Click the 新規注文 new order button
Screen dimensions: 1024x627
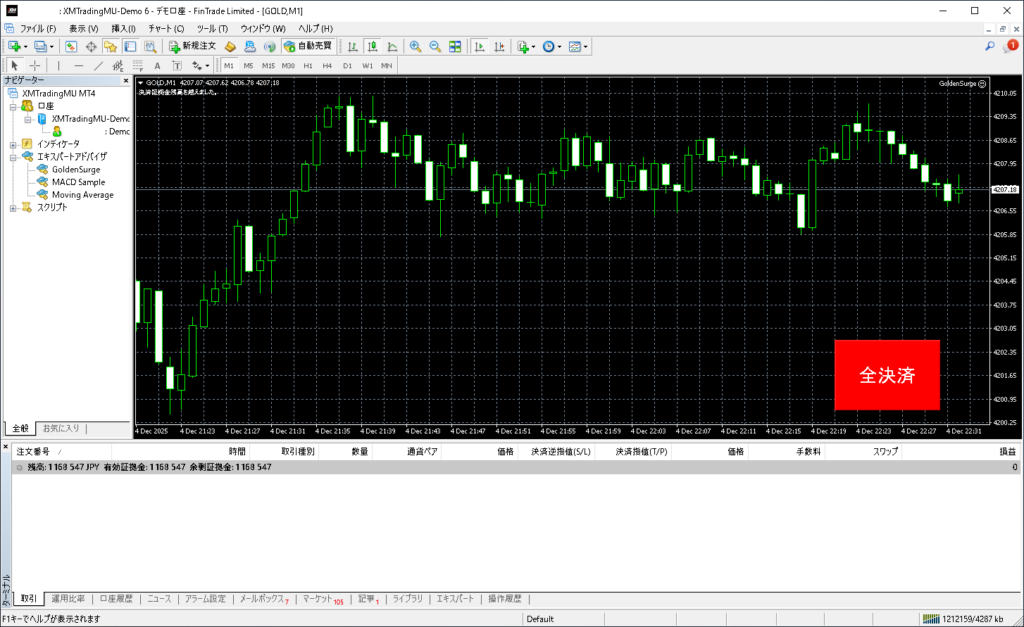pos(192,46)
